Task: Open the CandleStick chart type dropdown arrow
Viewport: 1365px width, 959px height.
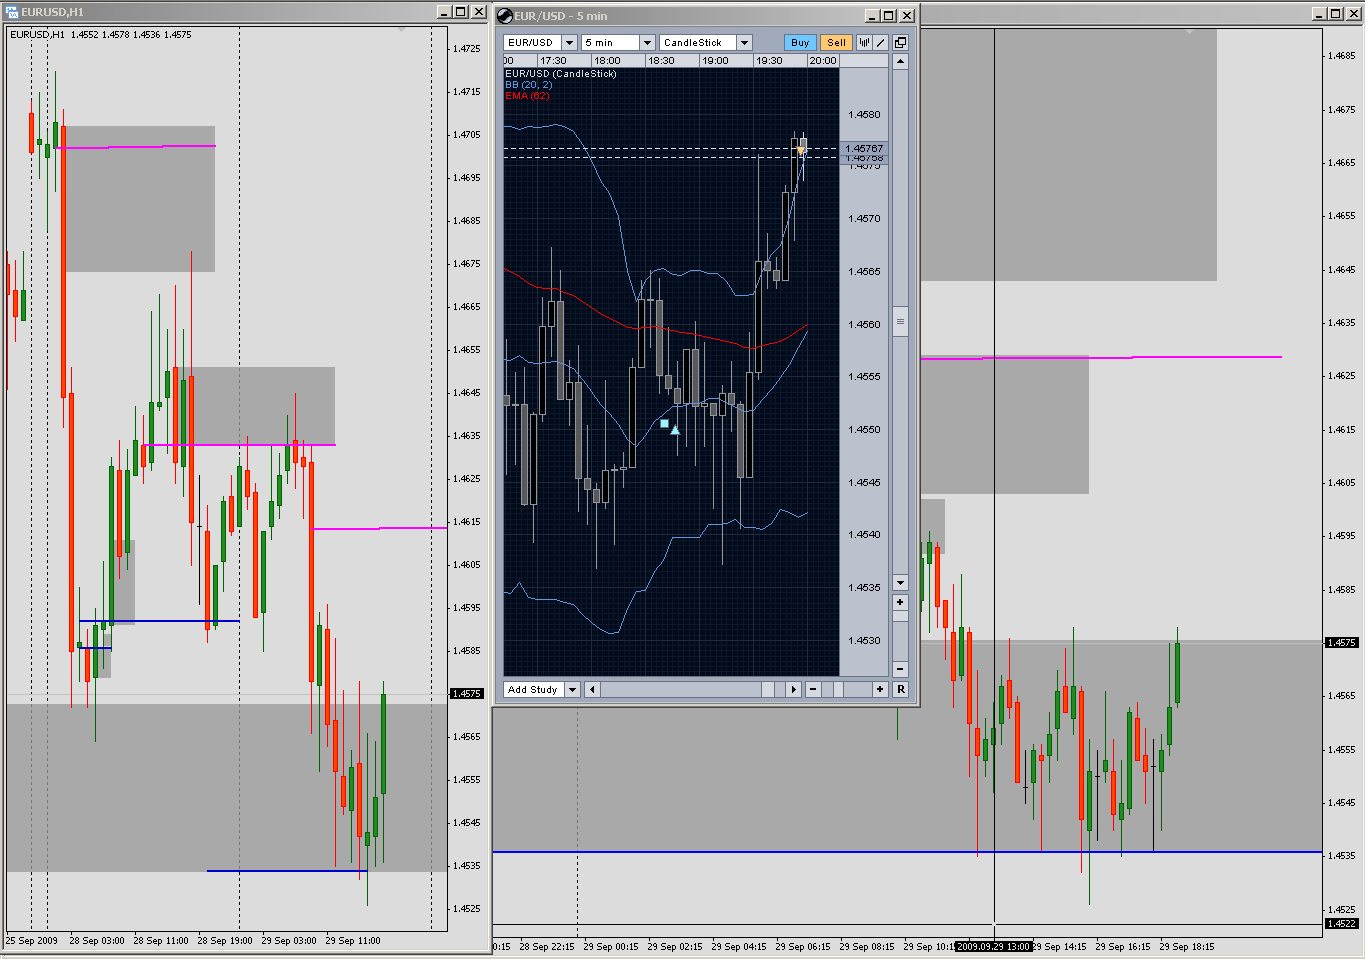Action: [x=744, y=42]
